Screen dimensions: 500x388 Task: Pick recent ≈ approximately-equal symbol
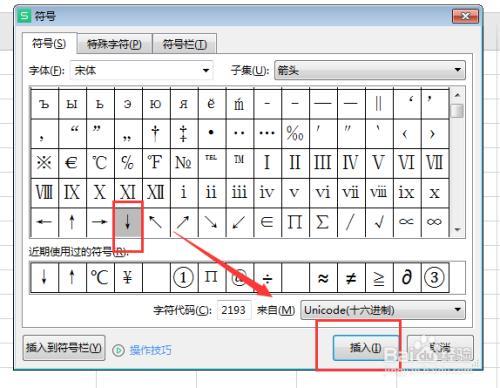pyautogui.click(x=323, y=277)
